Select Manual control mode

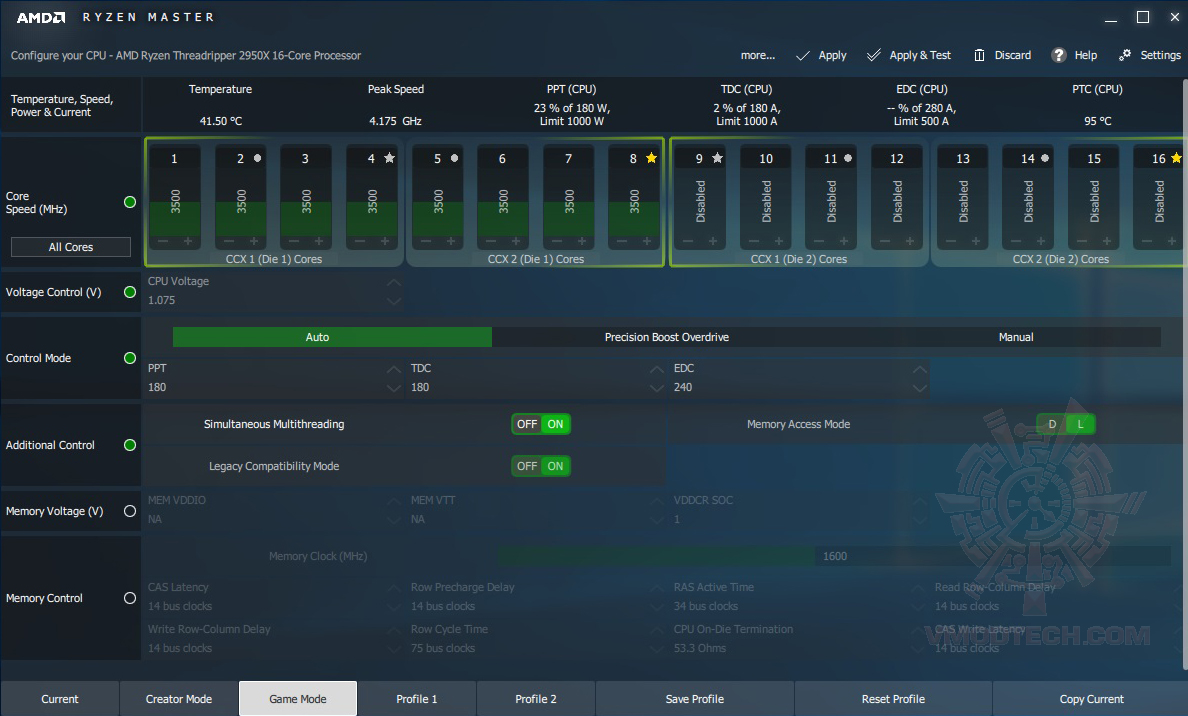pos(1016,337)
